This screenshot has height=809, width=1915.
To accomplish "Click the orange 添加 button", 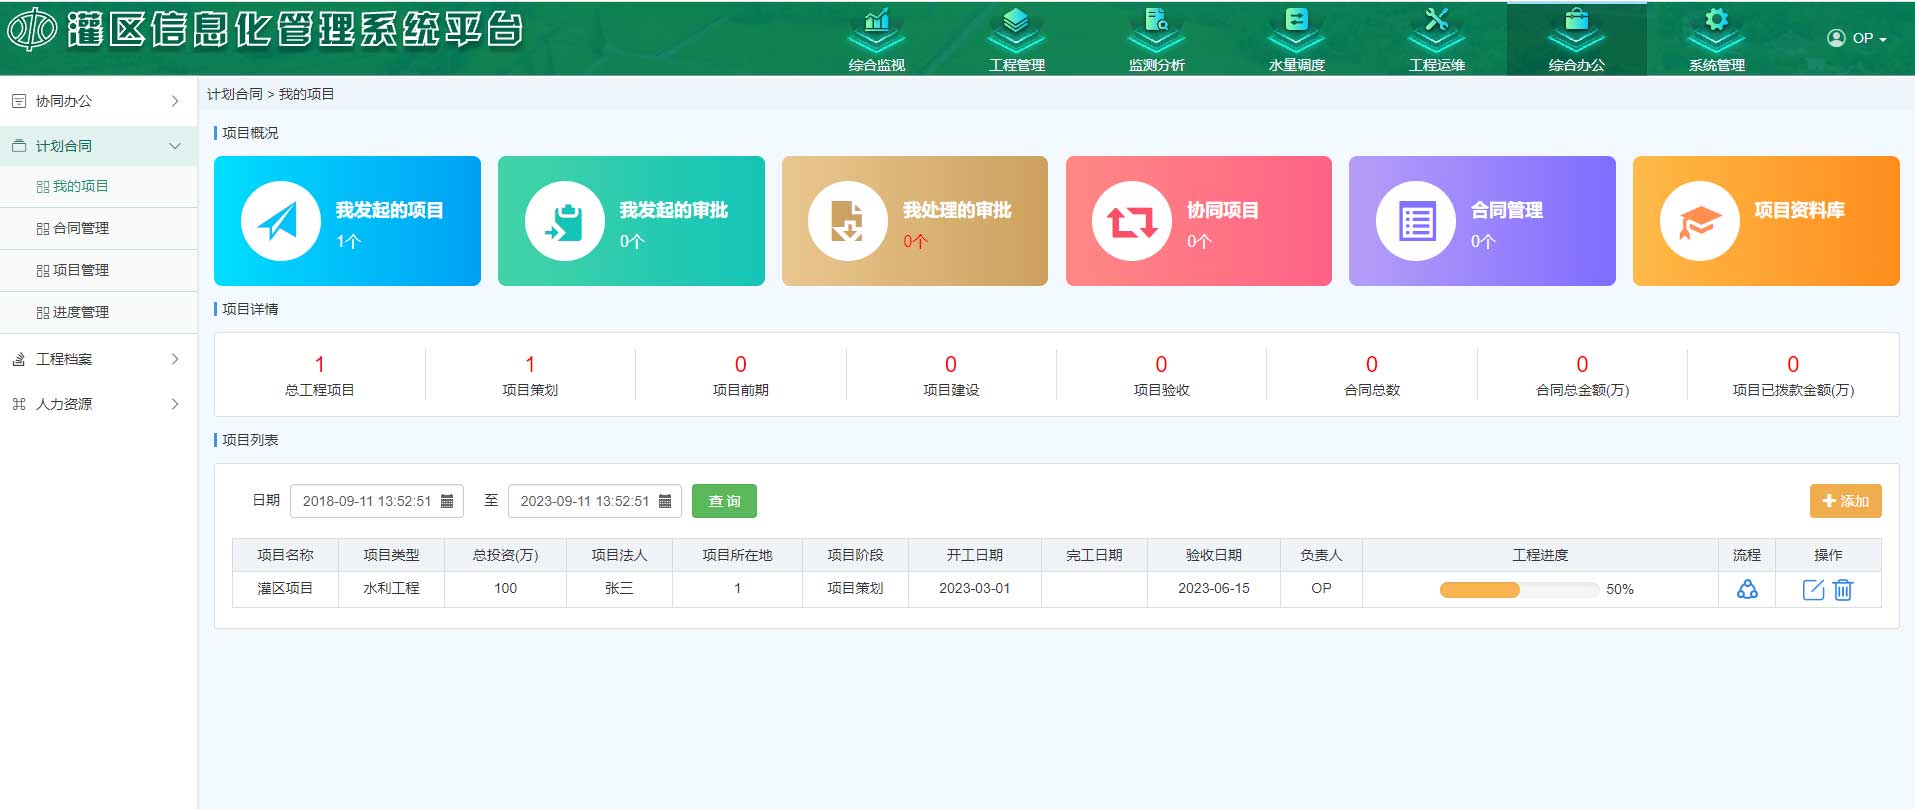I will click(1845, 501).
